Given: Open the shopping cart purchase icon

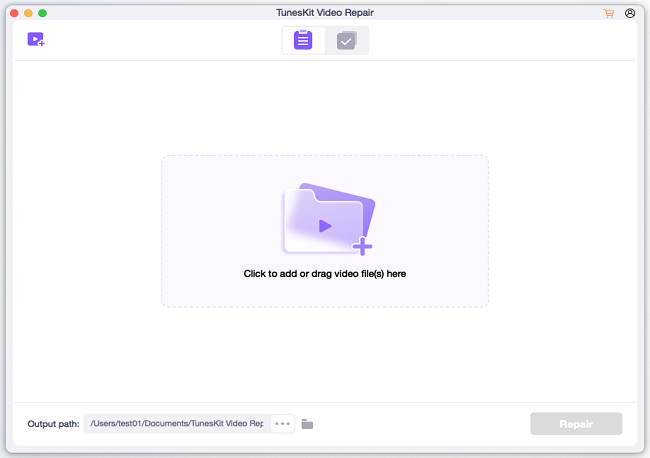Looking at the screenshot, I should tap(609, 13).
